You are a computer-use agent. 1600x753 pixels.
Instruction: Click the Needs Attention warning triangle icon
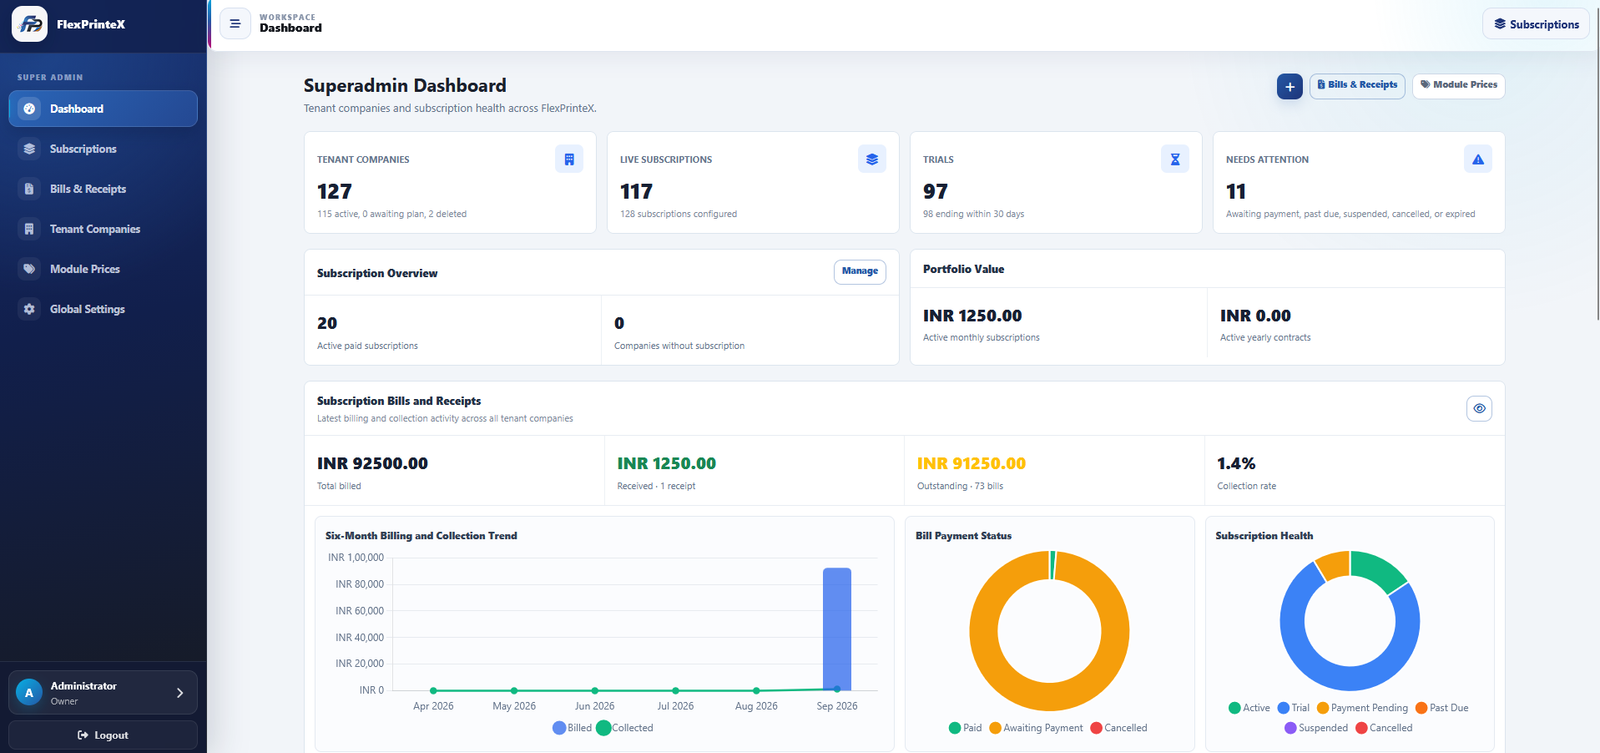tap(1478, 159)
